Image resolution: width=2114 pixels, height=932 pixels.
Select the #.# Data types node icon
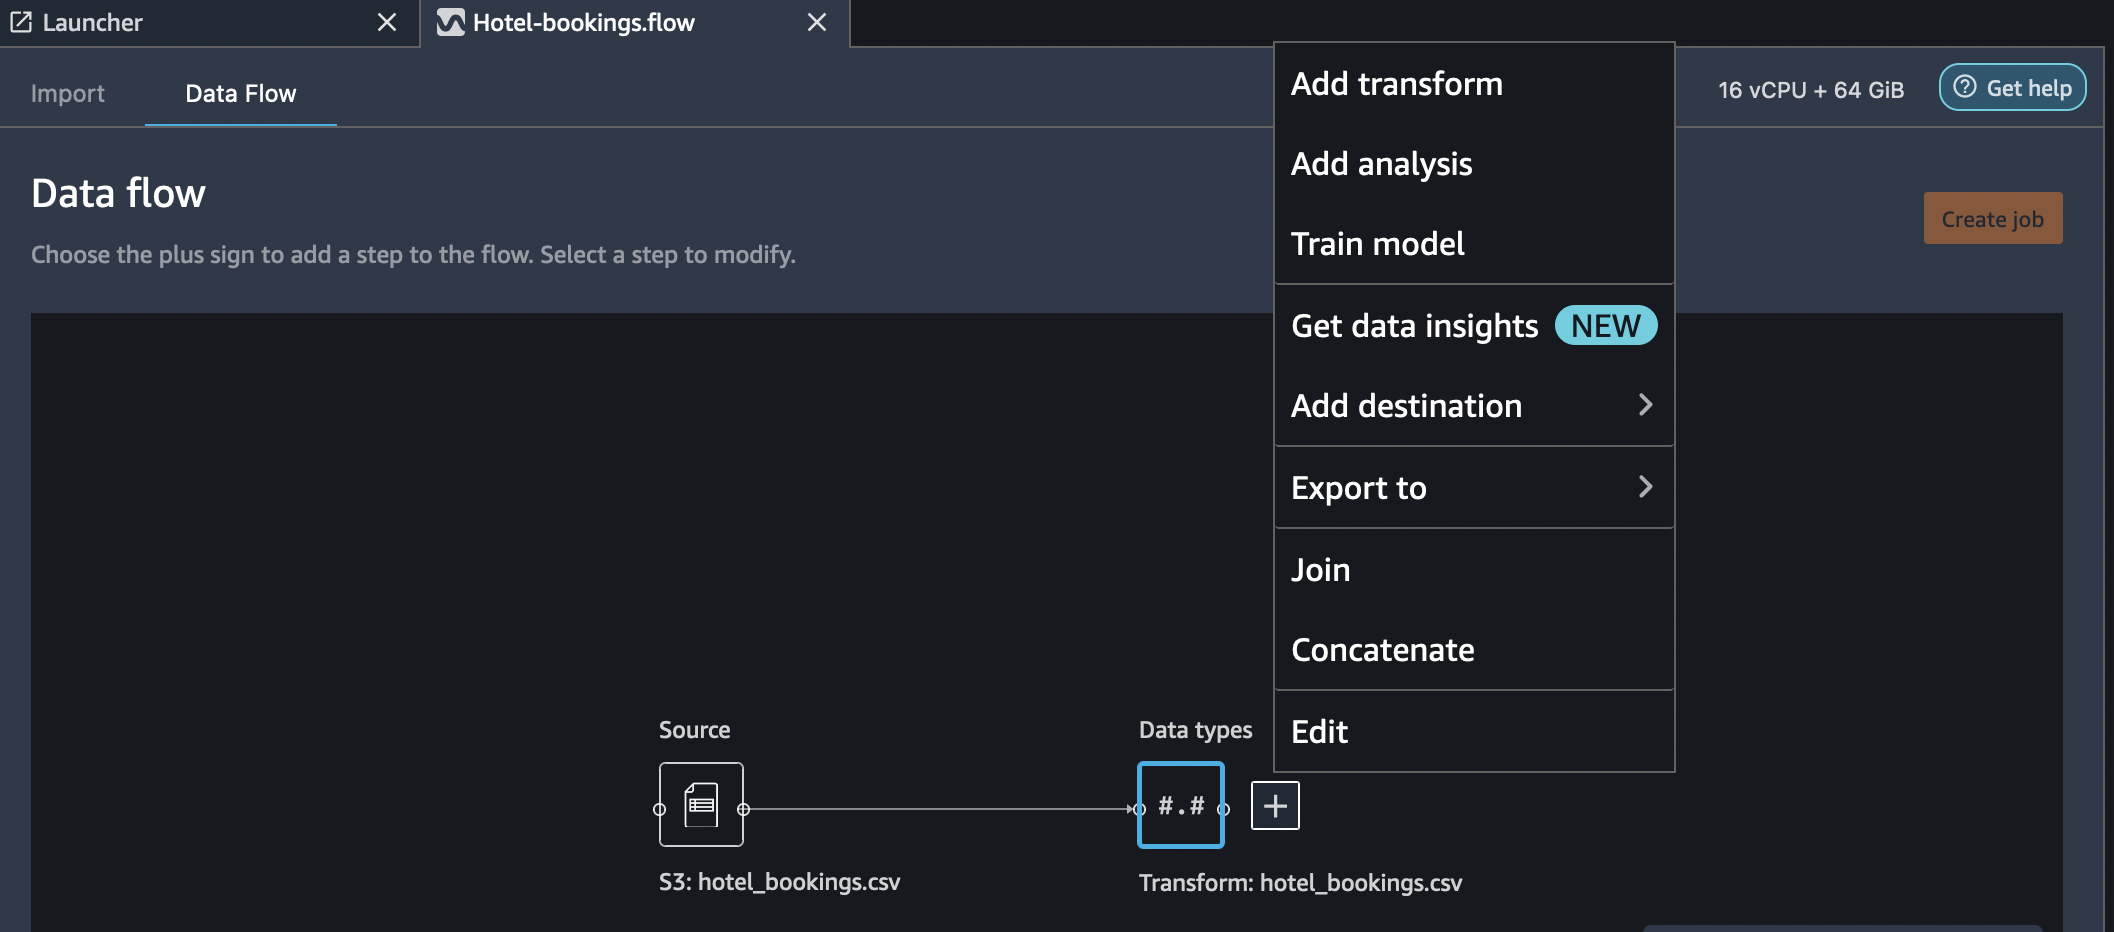(x=1180, y=806)
